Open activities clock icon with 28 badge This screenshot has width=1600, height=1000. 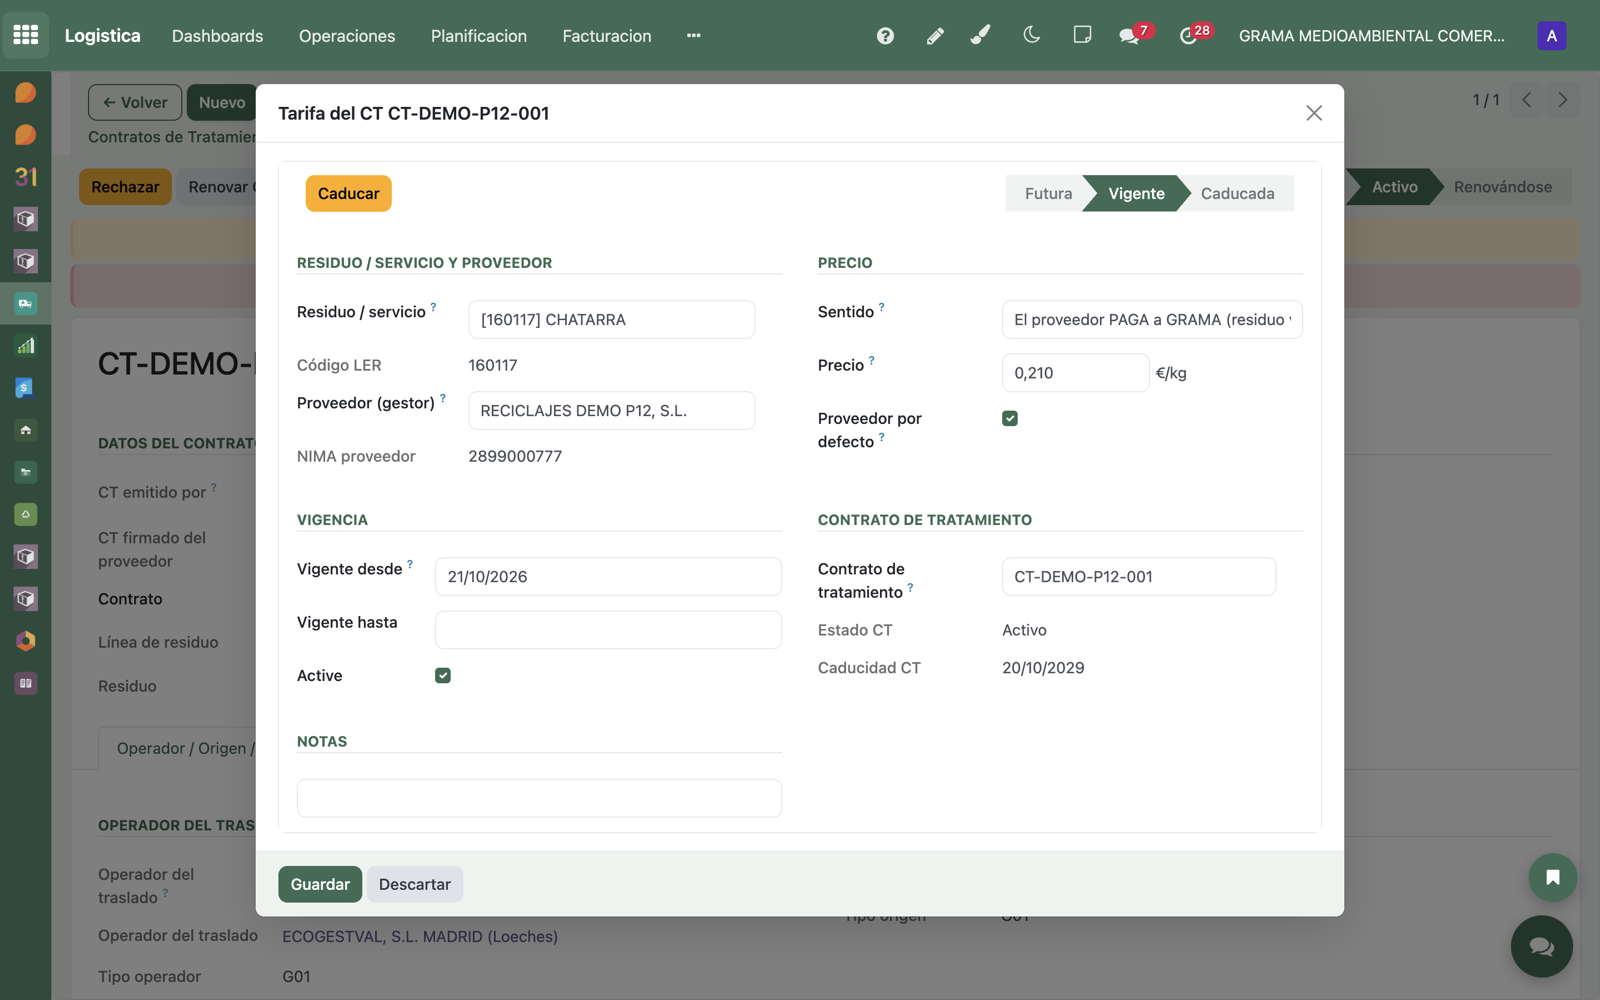1188,36
